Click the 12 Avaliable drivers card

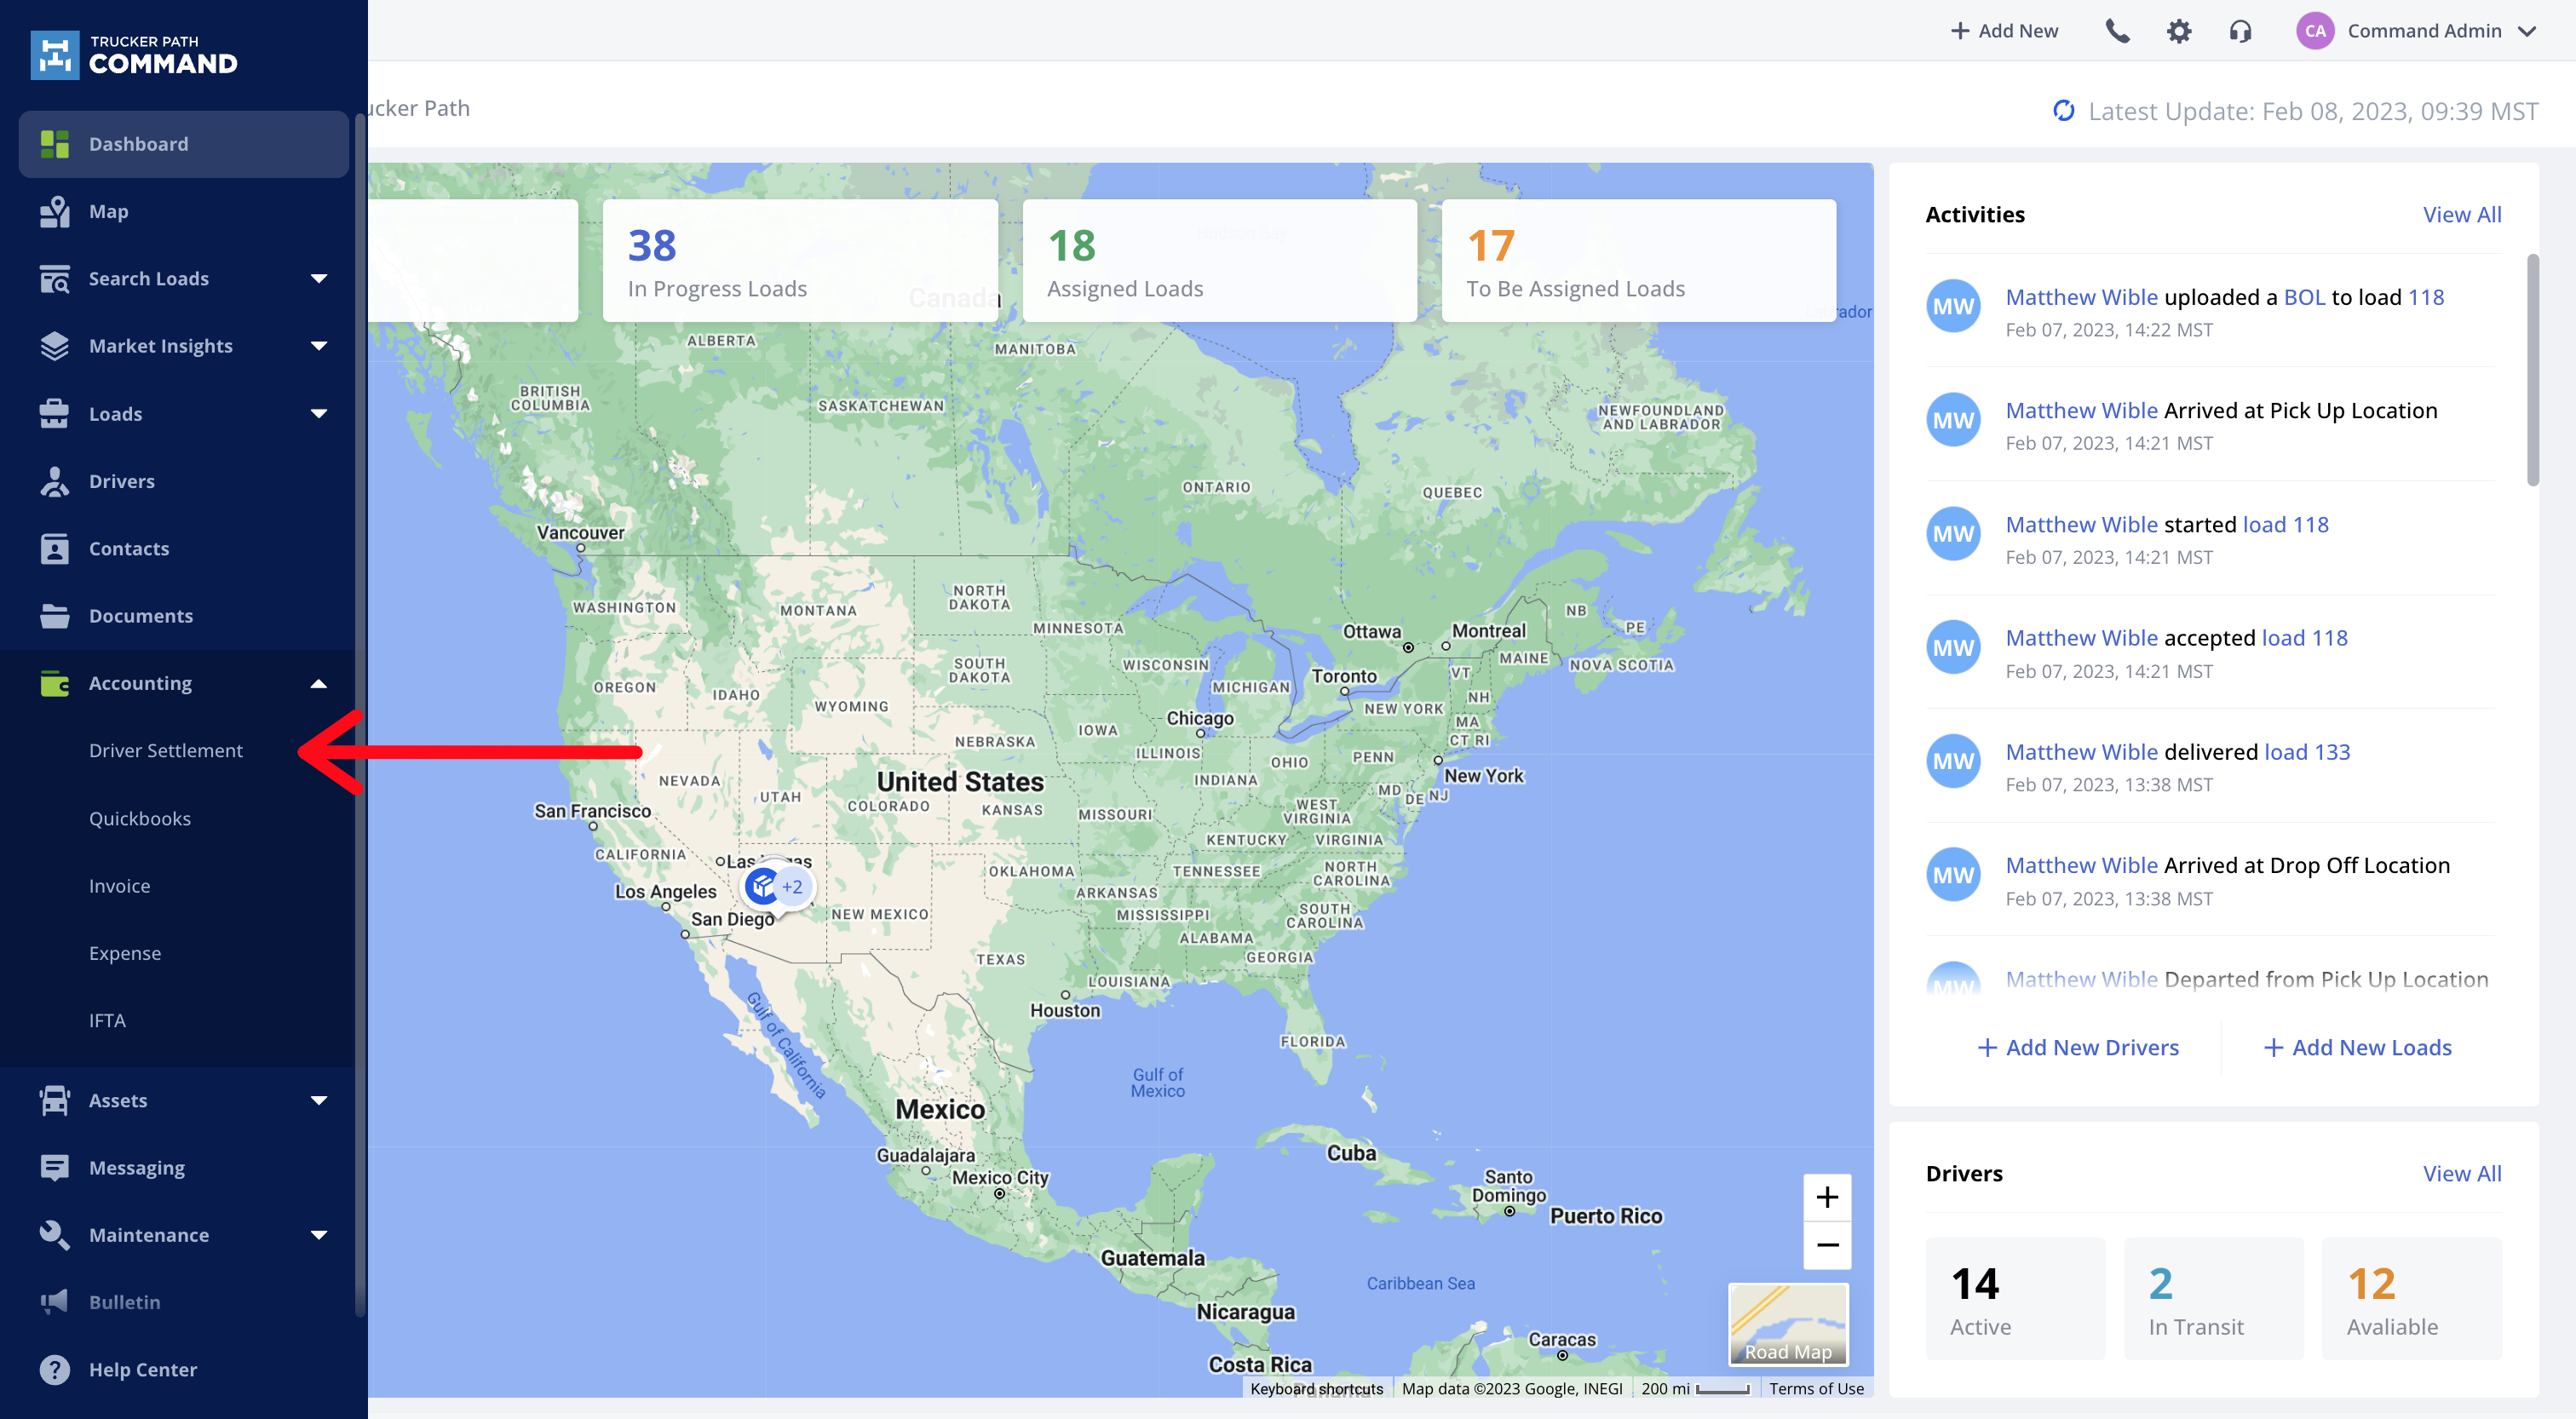(2412, 1299)
